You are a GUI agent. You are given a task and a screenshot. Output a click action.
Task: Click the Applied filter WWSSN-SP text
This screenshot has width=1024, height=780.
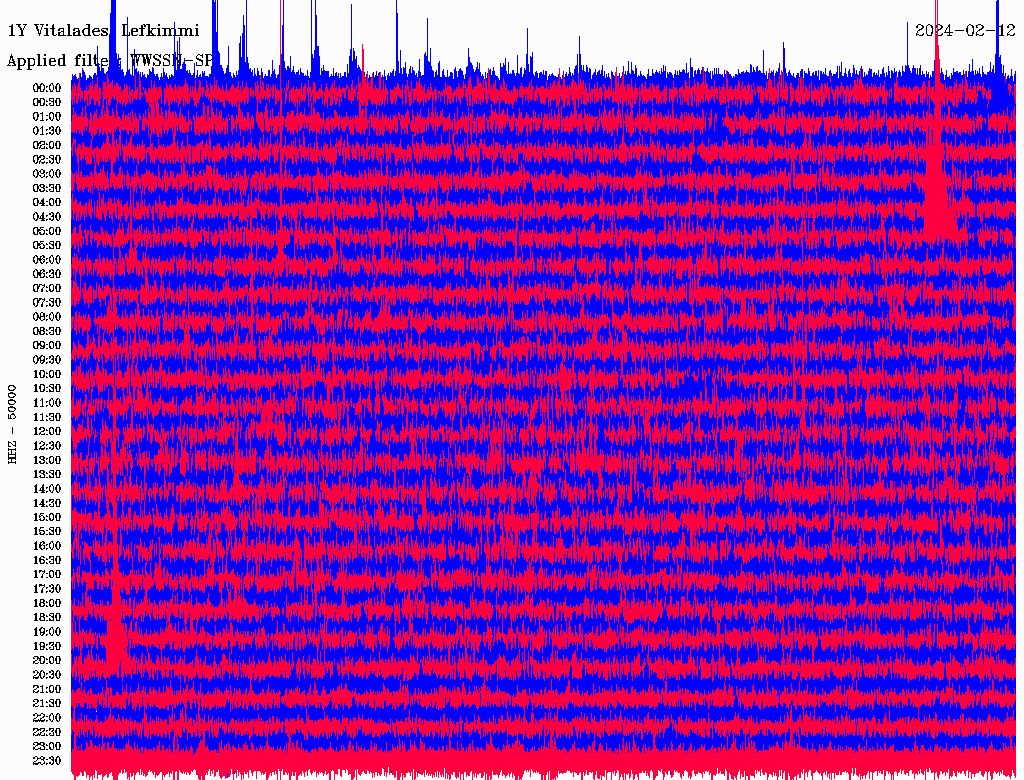110,61
